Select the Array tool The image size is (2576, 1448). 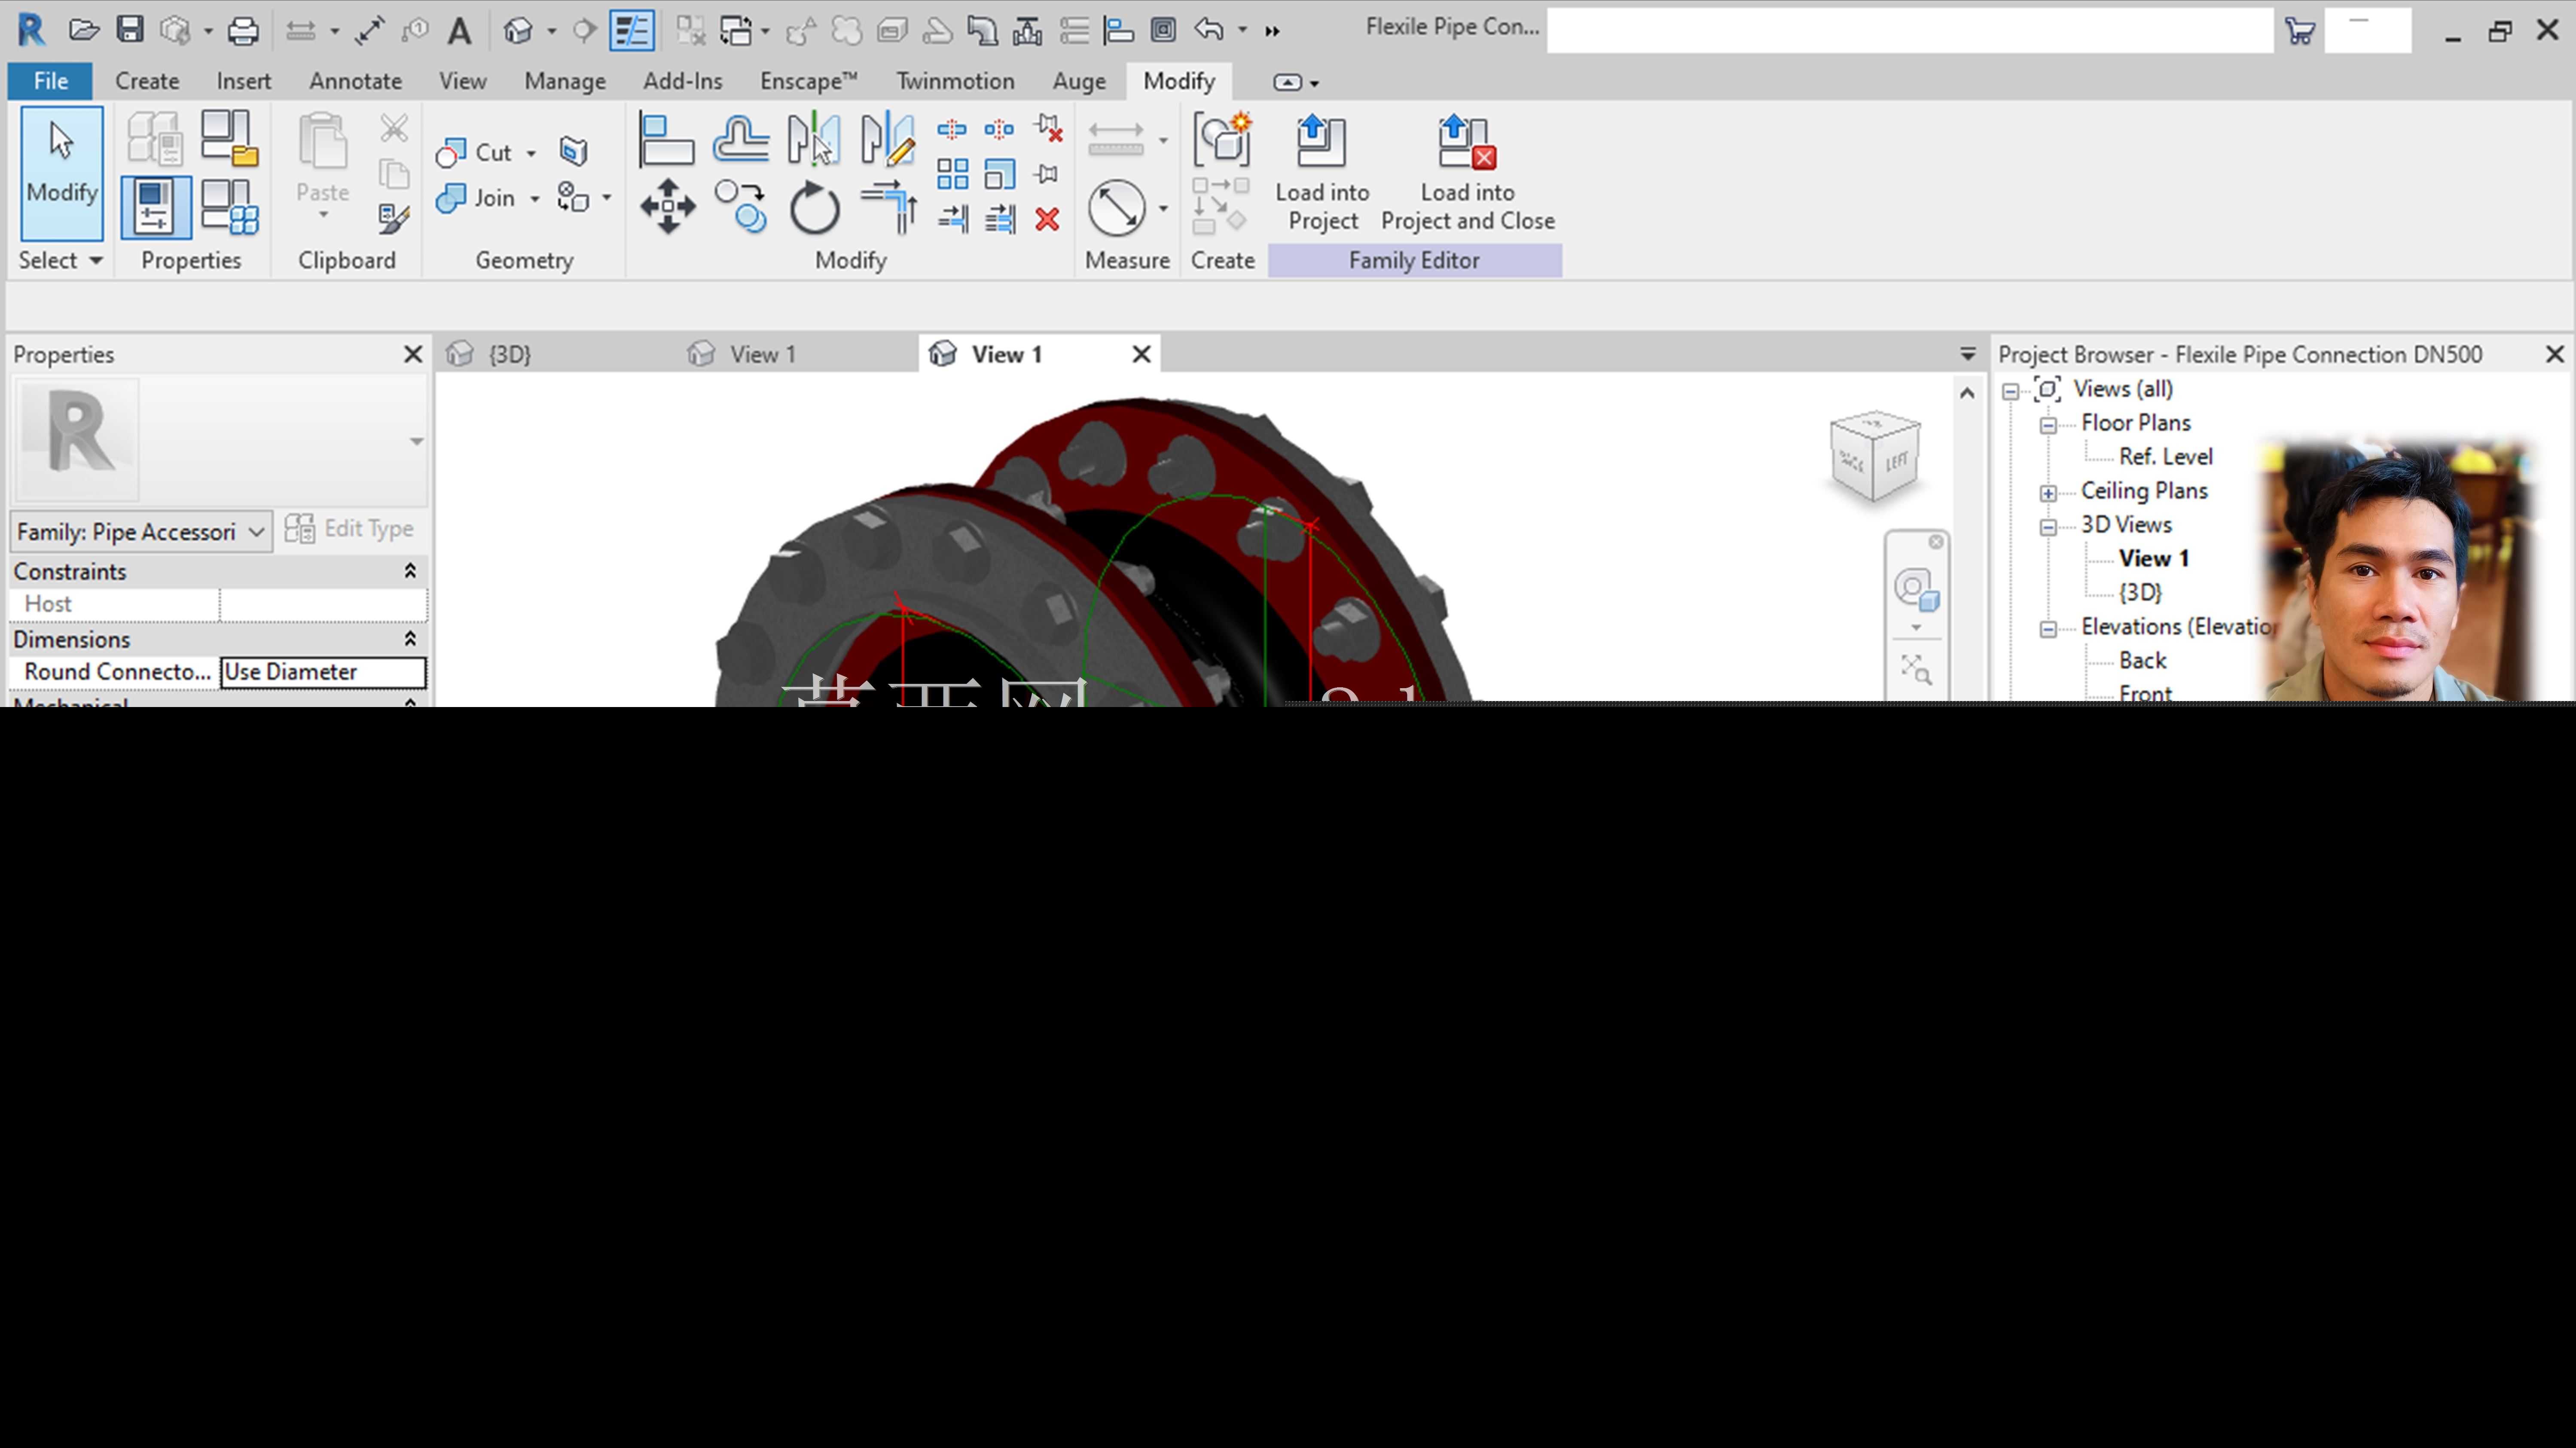click(952, 175)
